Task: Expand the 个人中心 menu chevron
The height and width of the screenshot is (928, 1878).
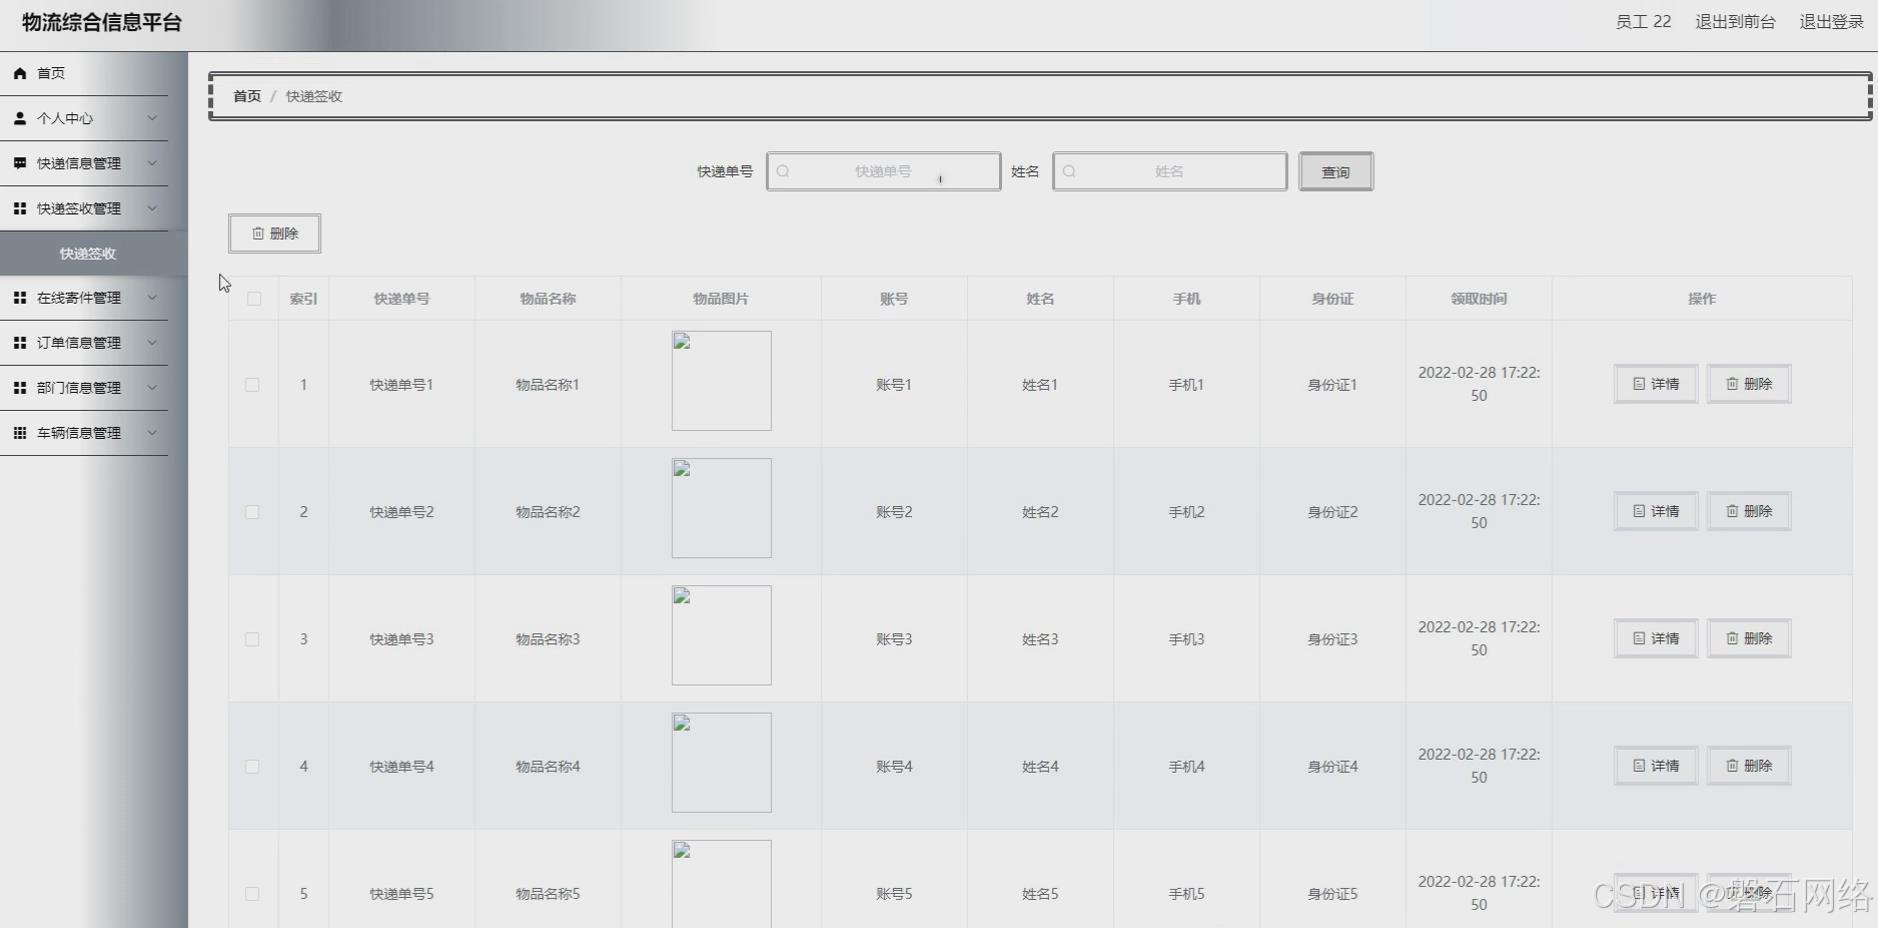Action: [x=152, y=117]
